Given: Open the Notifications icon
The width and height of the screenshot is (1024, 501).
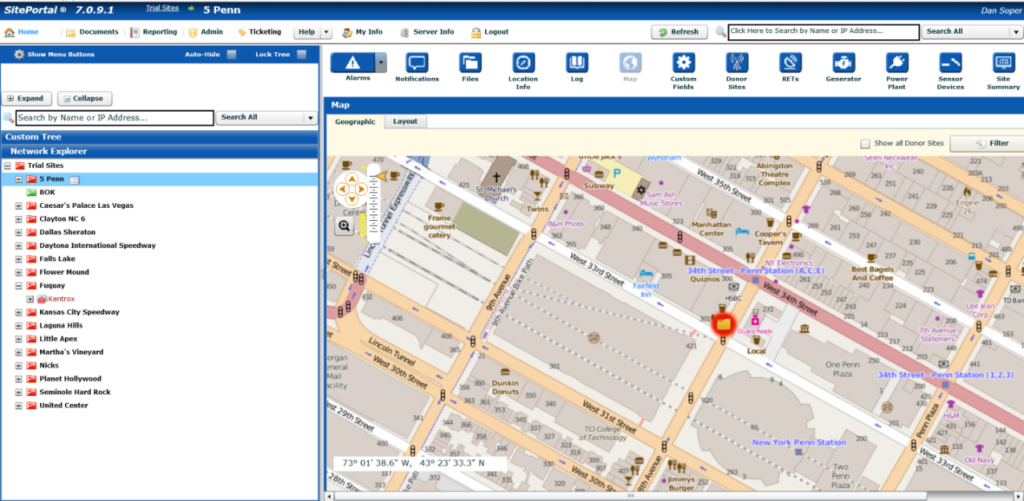Looking at the screenshot, I should [x=417, y=63].
